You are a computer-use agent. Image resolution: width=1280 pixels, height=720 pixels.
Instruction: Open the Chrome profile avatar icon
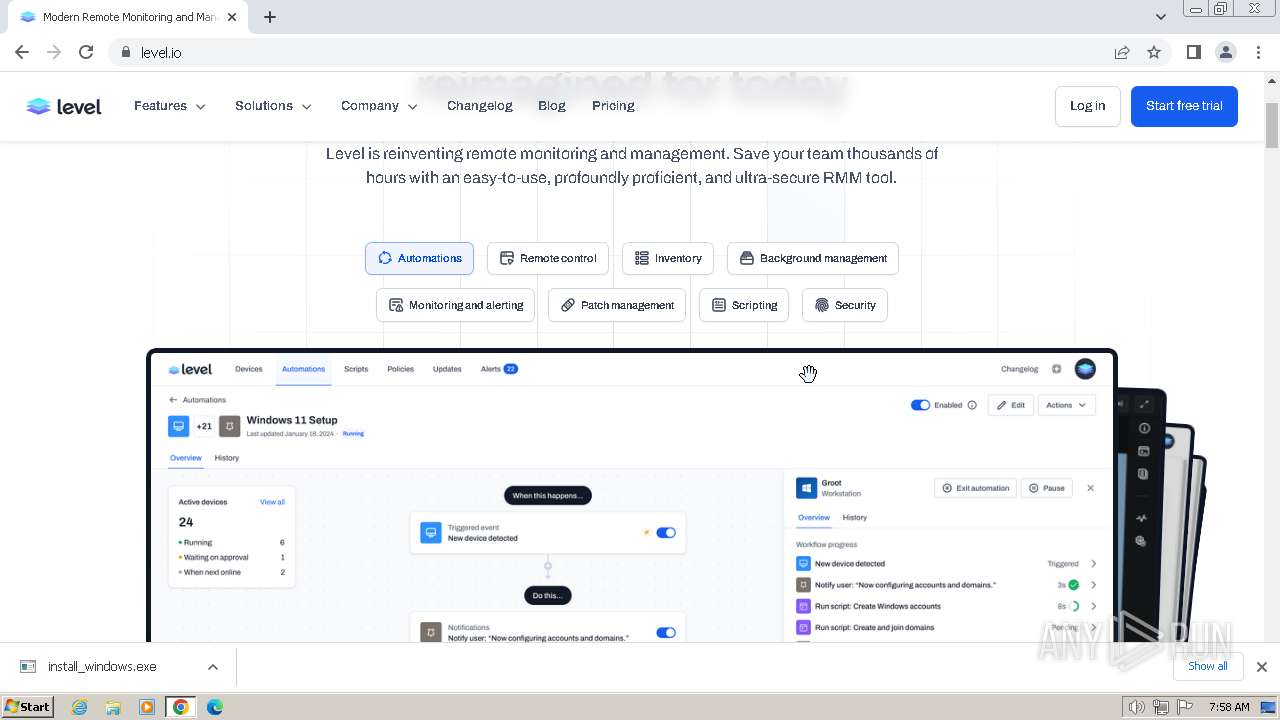pyautogui.click(x=1226, y=52)
